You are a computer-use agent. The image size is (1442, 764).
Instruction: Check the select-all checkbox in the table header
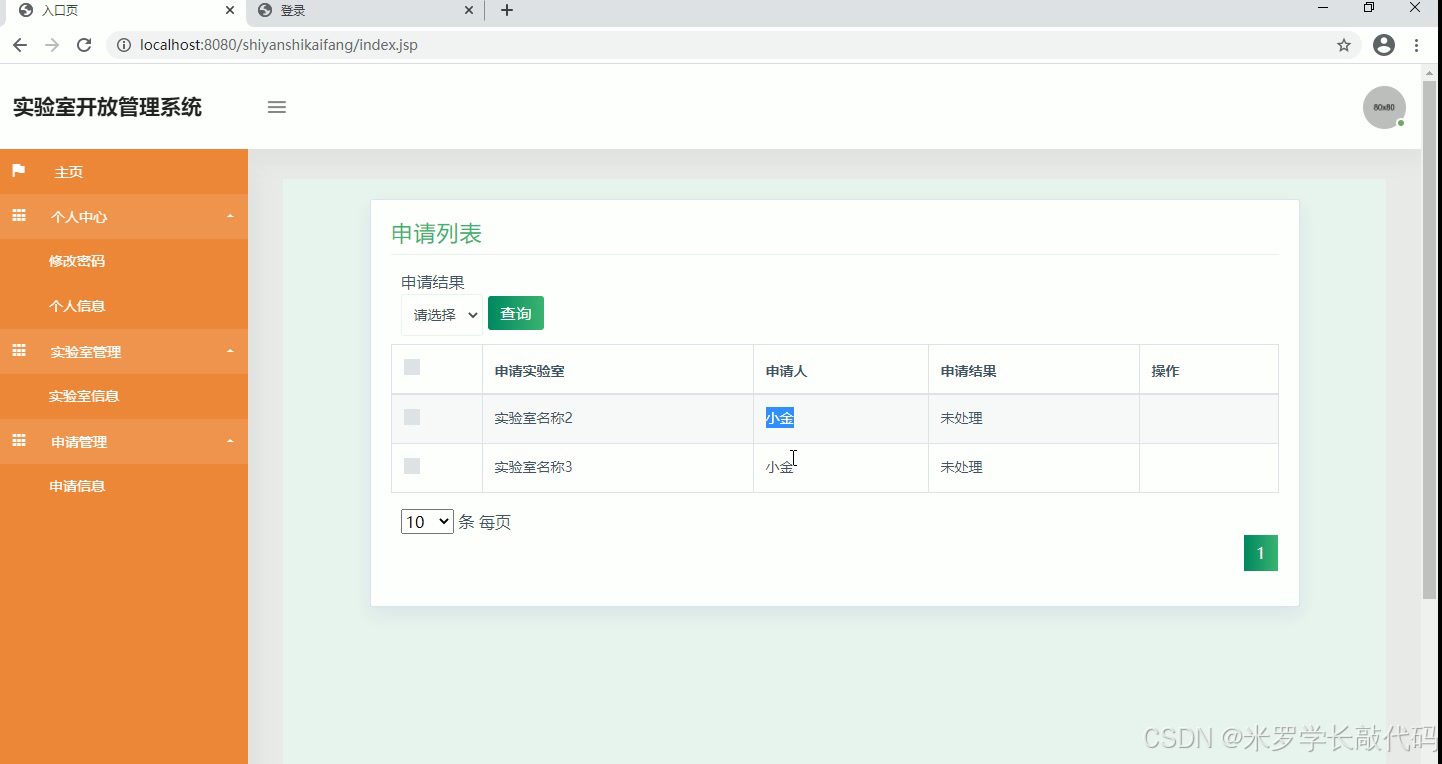click(411, 367)
